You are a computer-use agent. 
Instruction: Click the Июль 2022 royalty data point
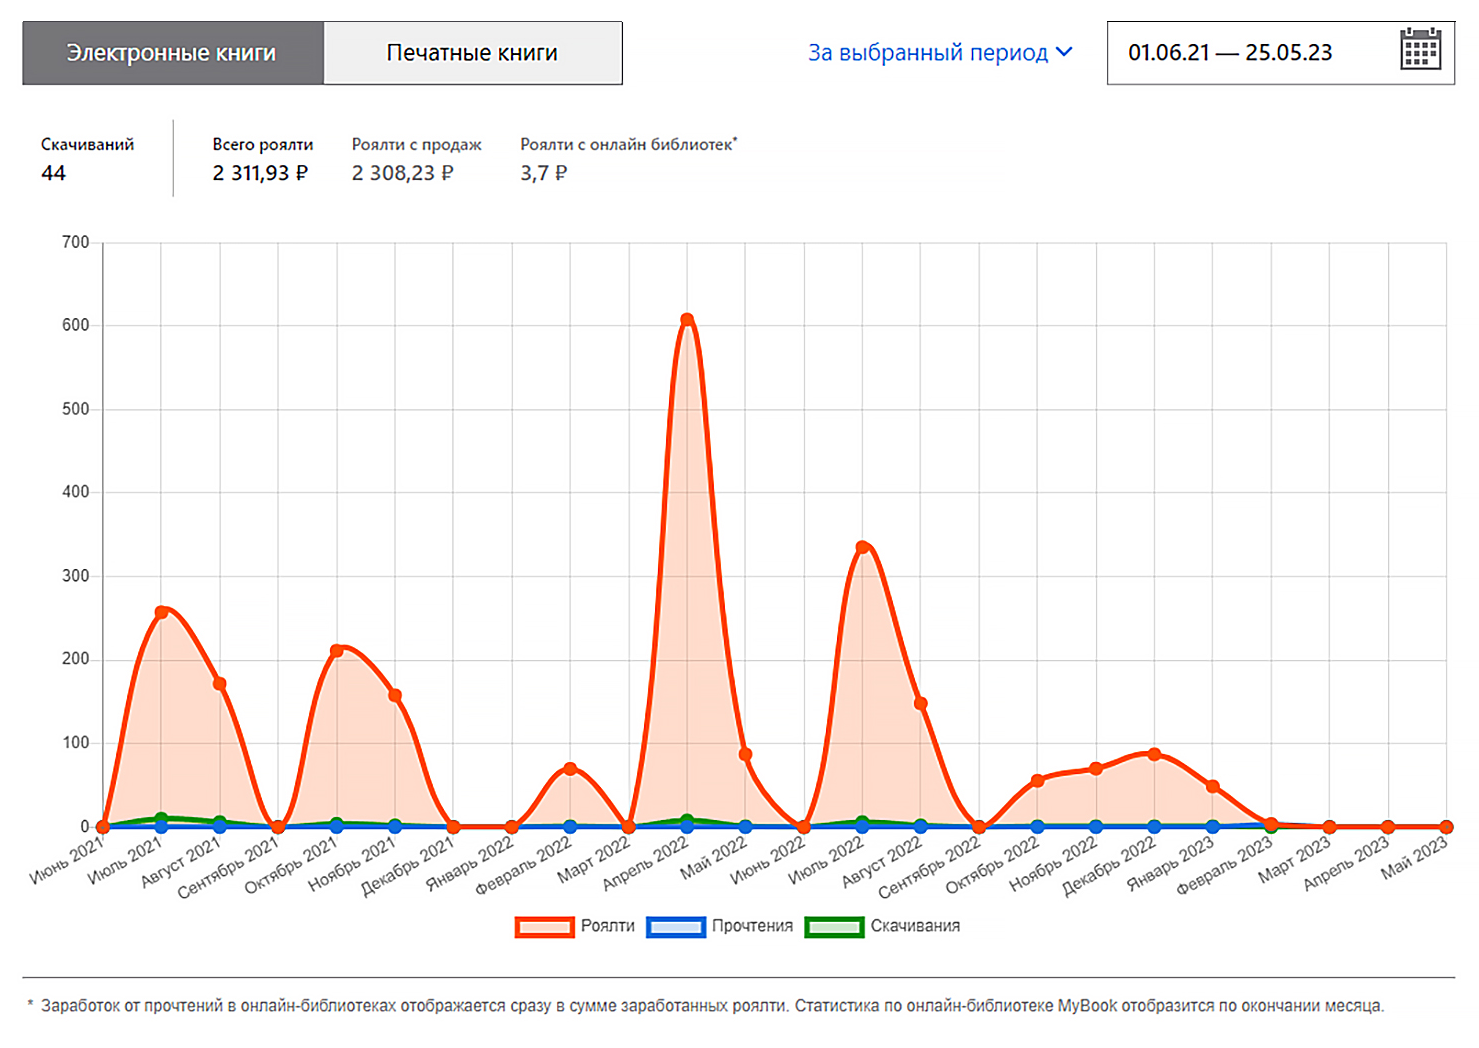pyautogui.click(x=862, y=547)
